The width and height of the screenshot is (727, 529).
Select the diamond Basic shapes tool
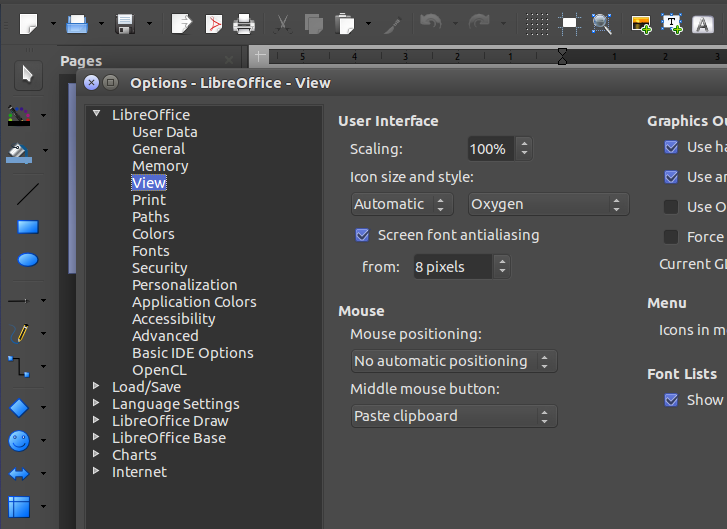point(19,408)
